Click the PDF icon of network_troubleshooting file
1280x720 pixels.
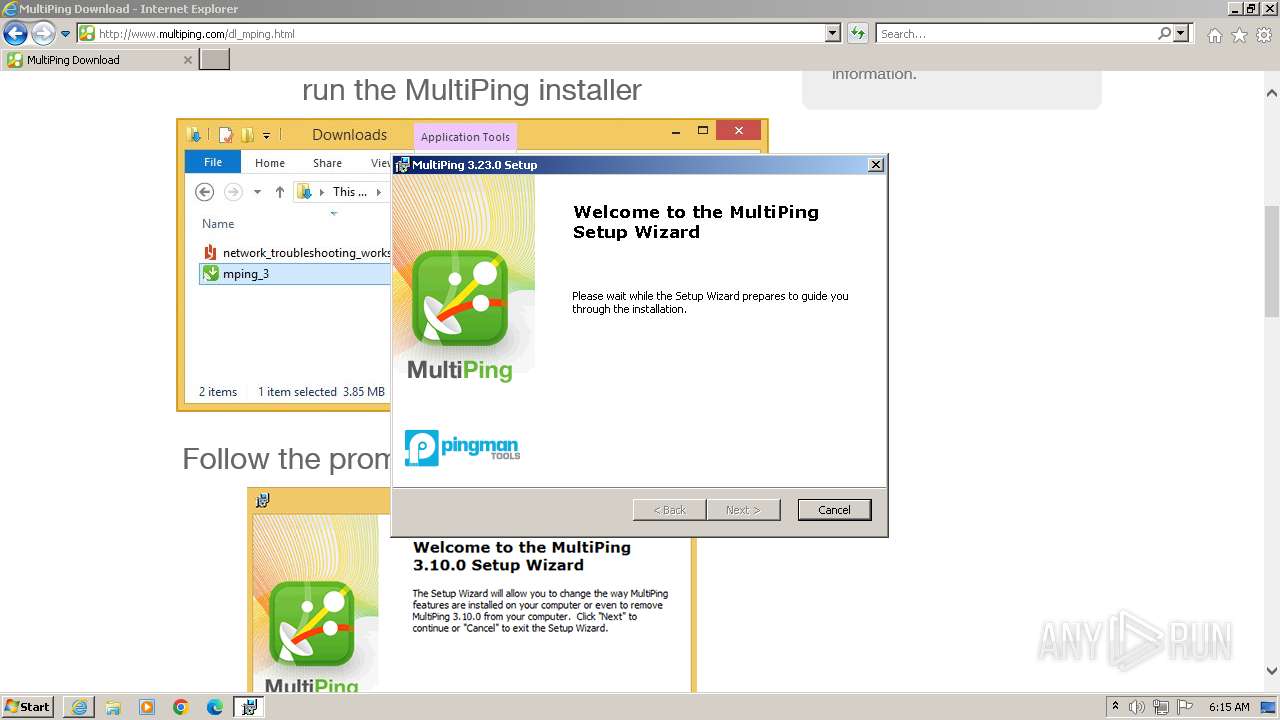tap(210, 253)
